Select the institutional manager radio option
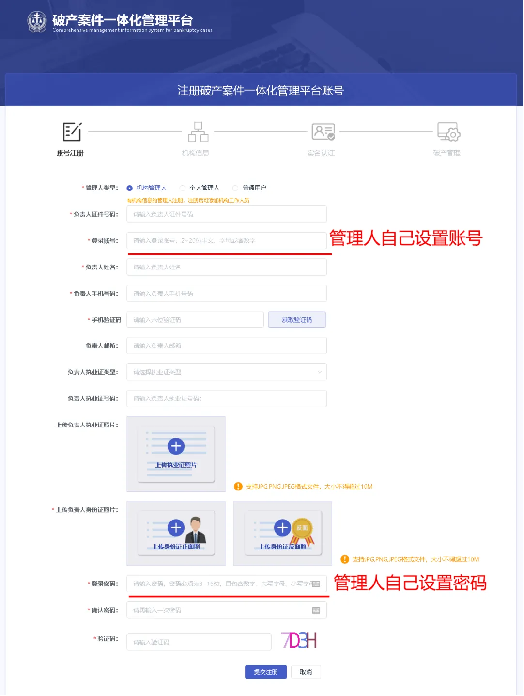The height and width of the screenshot is (696, 524). 130,188
